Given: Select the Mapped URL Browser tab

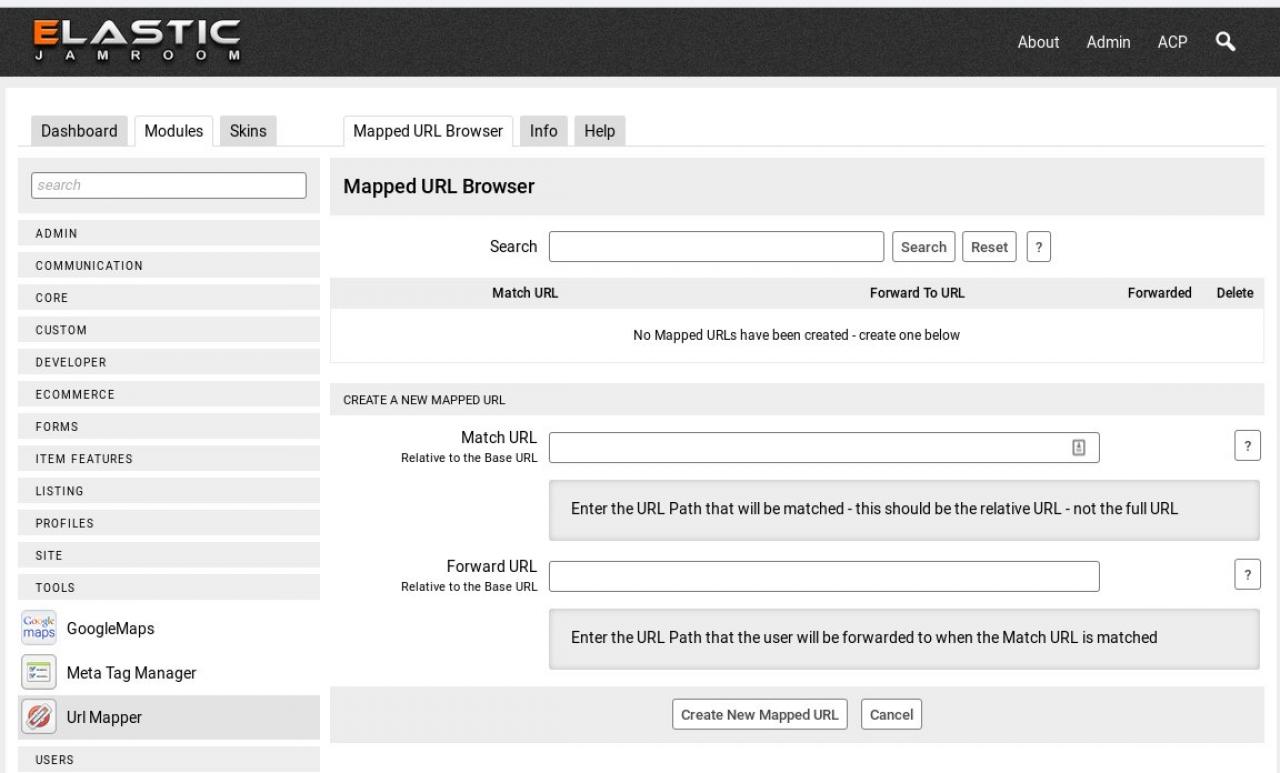Looking at the screenshot, I should [x=428, y=131].
